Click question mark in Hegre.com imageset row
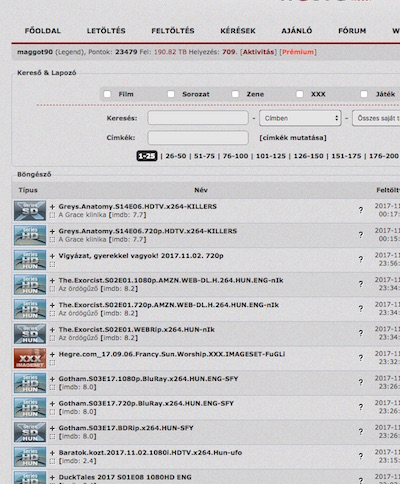The image size is (400, 484). (x=361, y=358)
